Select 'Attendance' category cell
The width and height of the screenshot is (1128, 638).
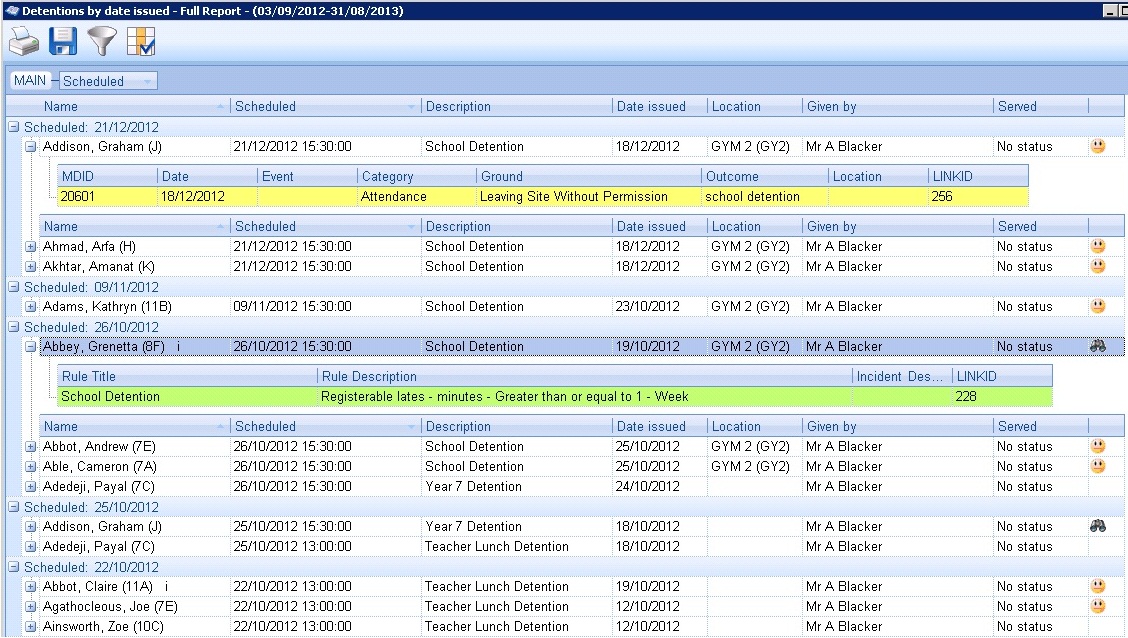pos(416,196)
